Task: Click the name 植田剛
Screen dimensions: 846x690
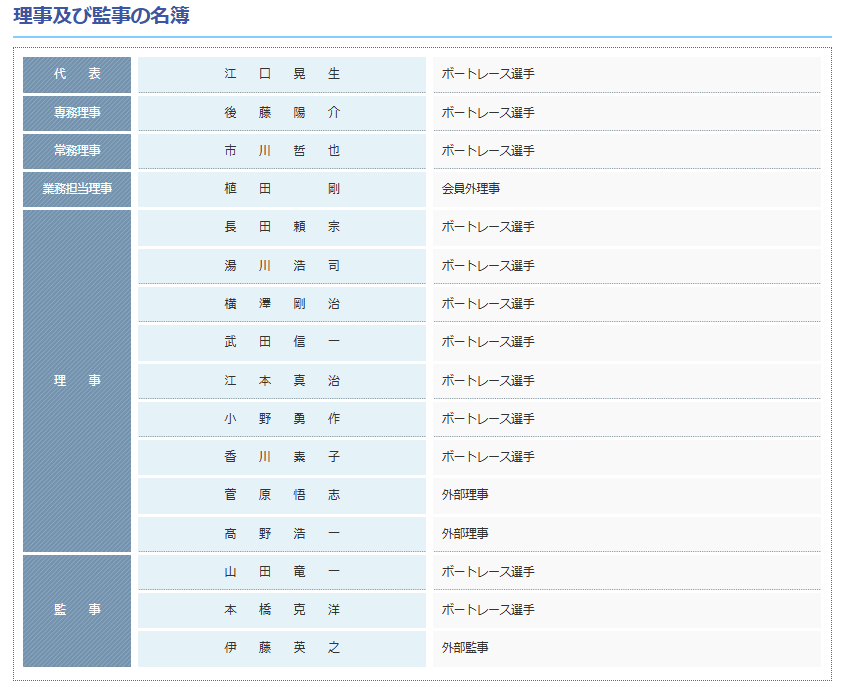Action: tap(282, 189)
